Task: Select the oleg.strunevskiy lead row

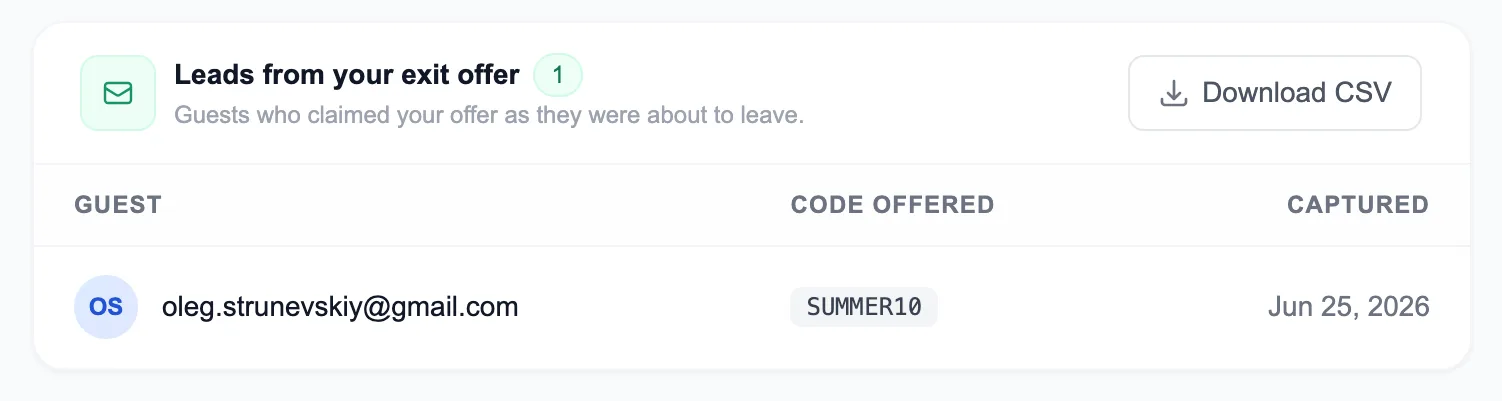Action: point(752,307)
